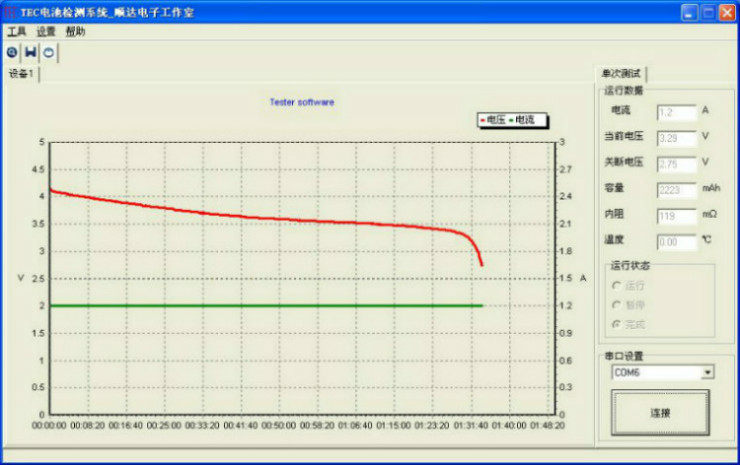Open the 帮助 menu
The image size is (740, 465).
click(75, 32)
